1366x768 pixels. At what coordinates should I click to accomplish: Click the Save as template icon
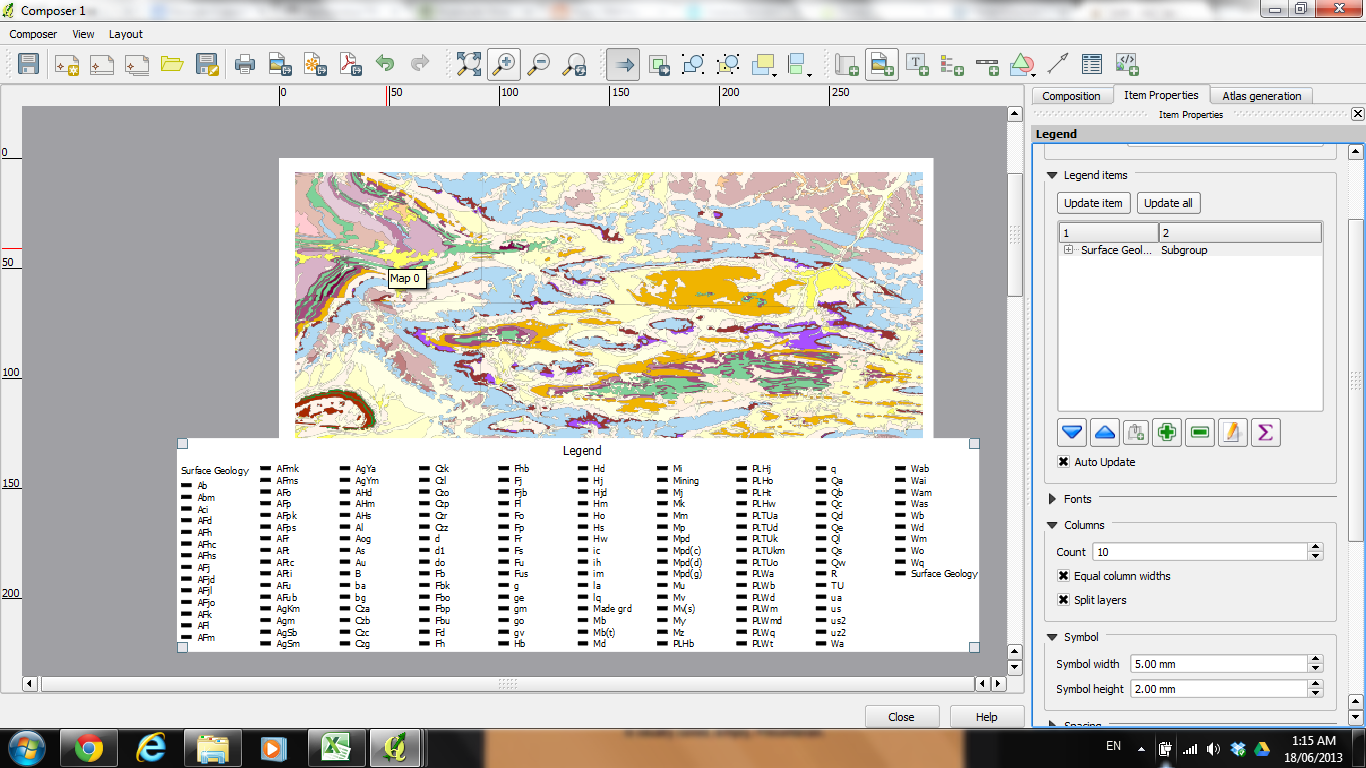tap(207, 65)
